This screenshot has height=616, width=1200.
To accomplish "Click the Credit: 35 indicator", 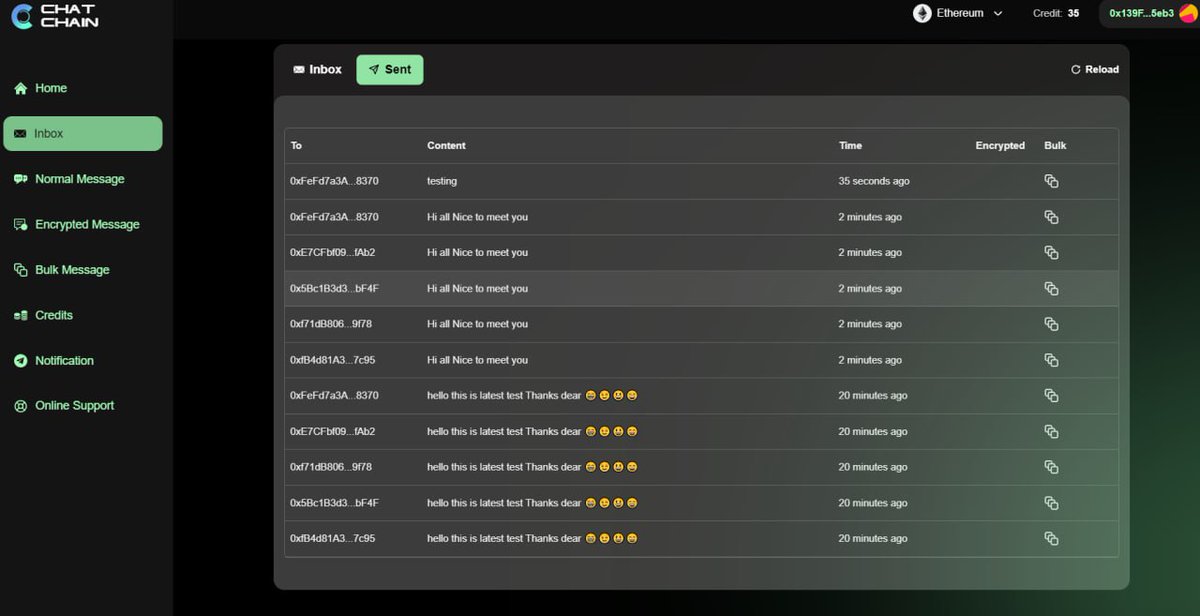I will click(1056, 14).
